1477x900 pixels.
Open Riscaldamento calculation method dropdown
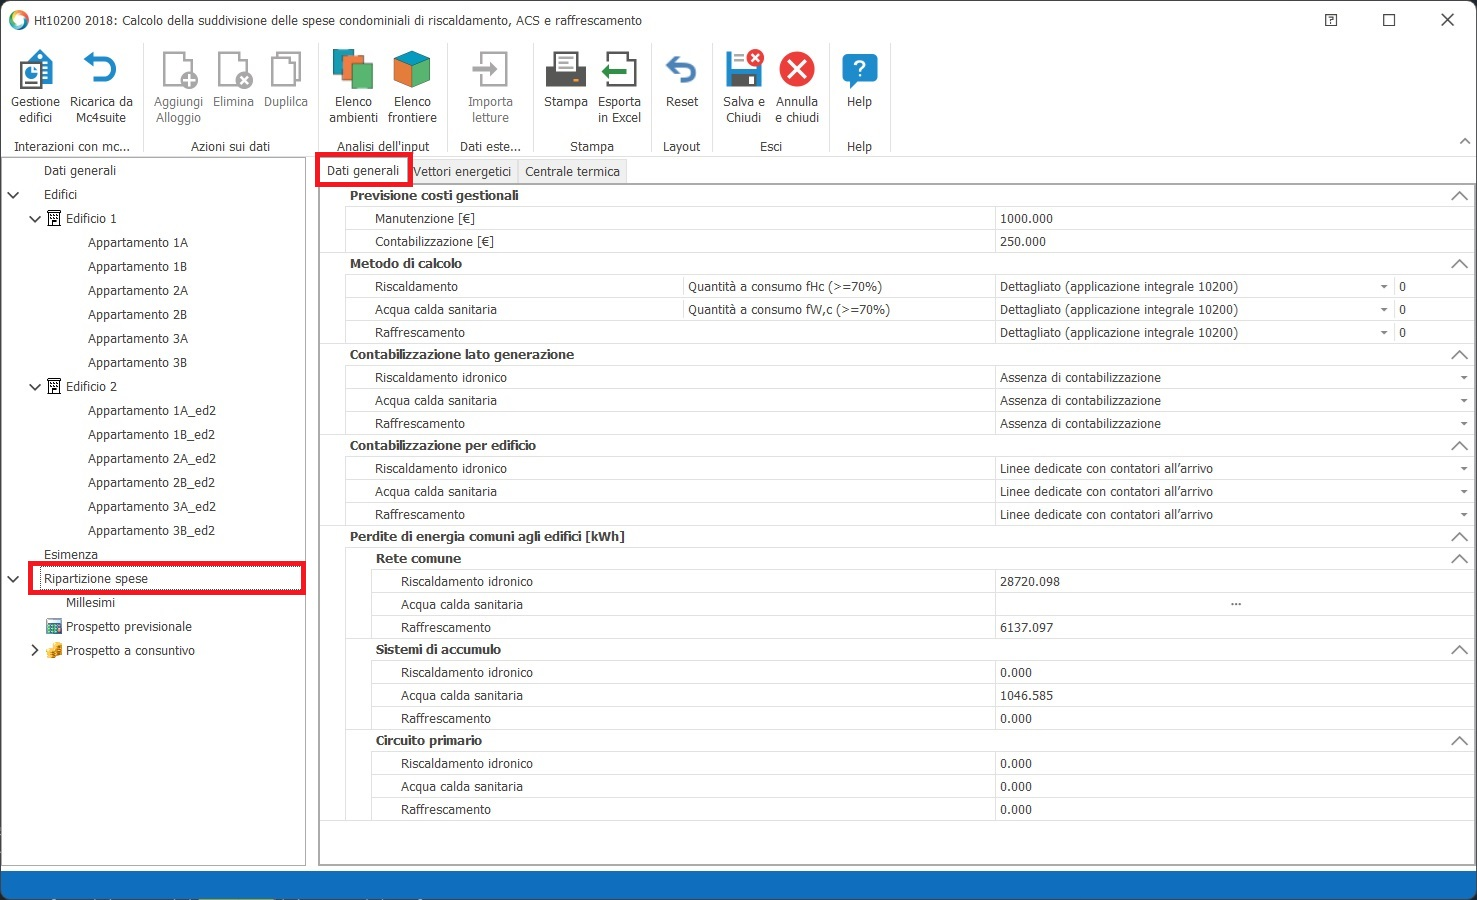(x=1384, y=287)
